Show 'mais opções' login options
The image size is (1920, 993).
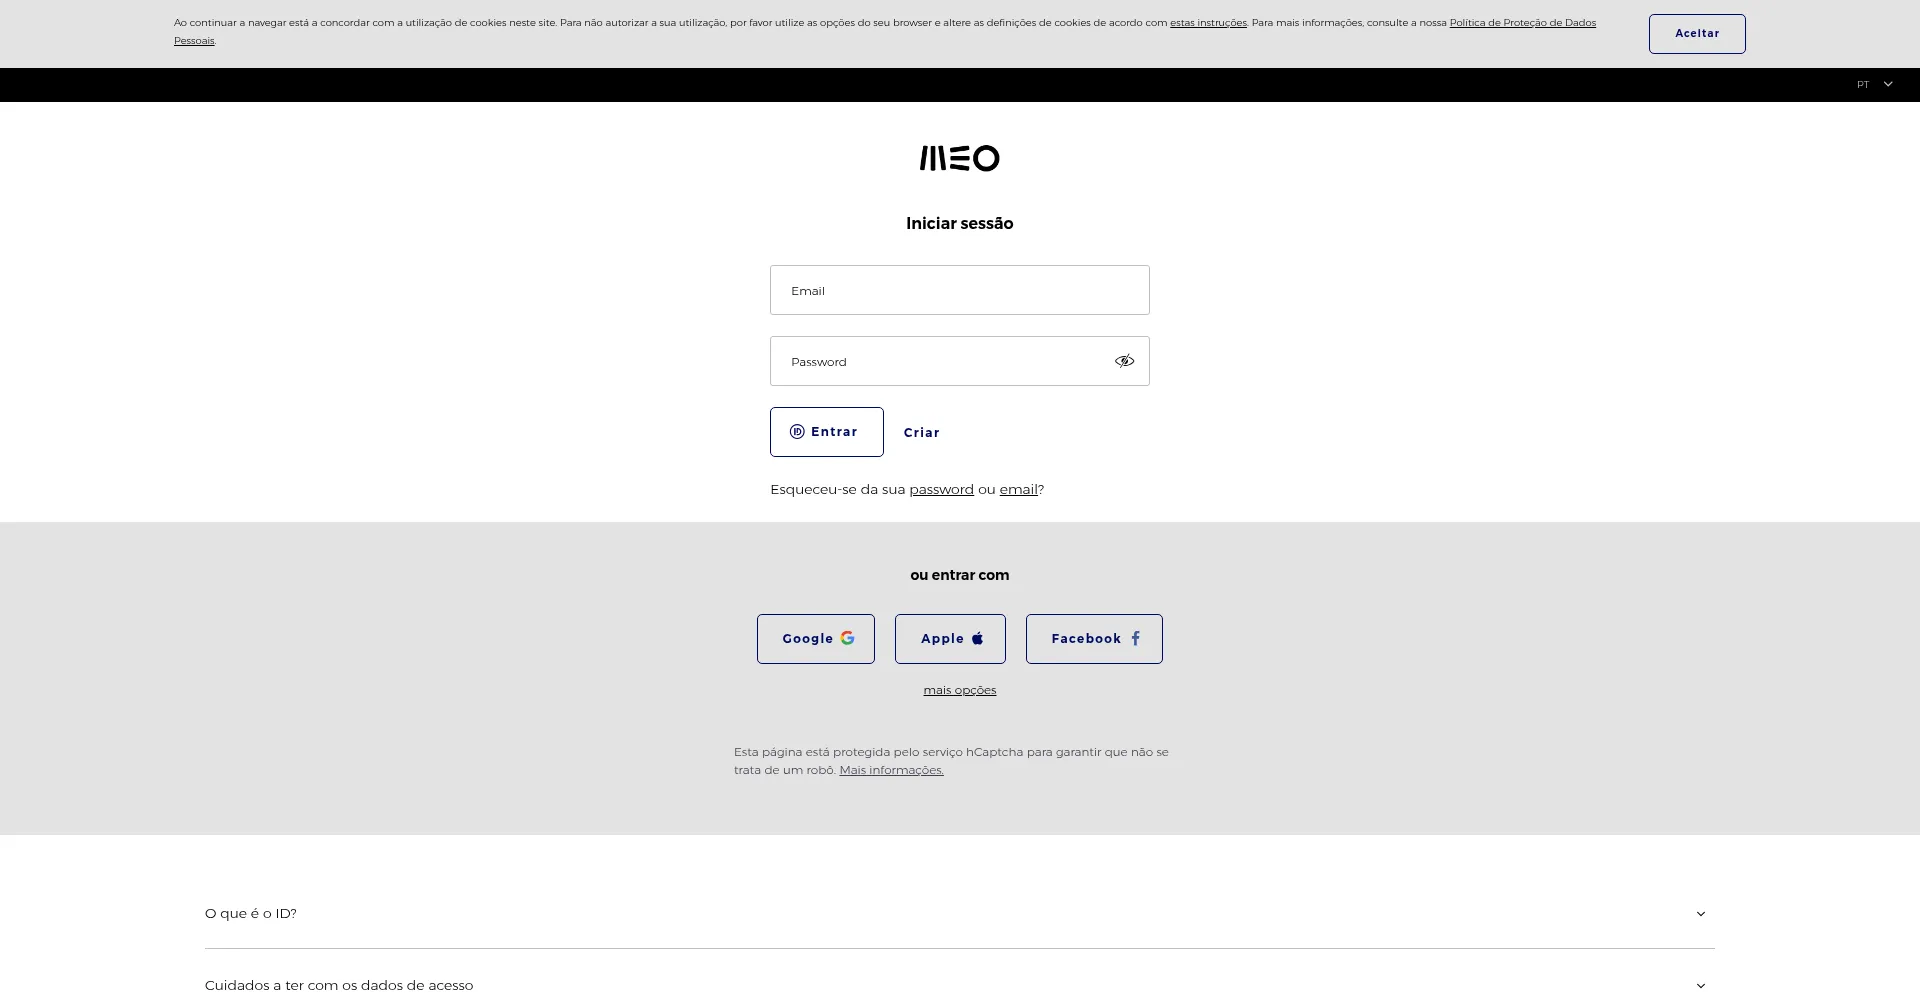coord(959,690)
